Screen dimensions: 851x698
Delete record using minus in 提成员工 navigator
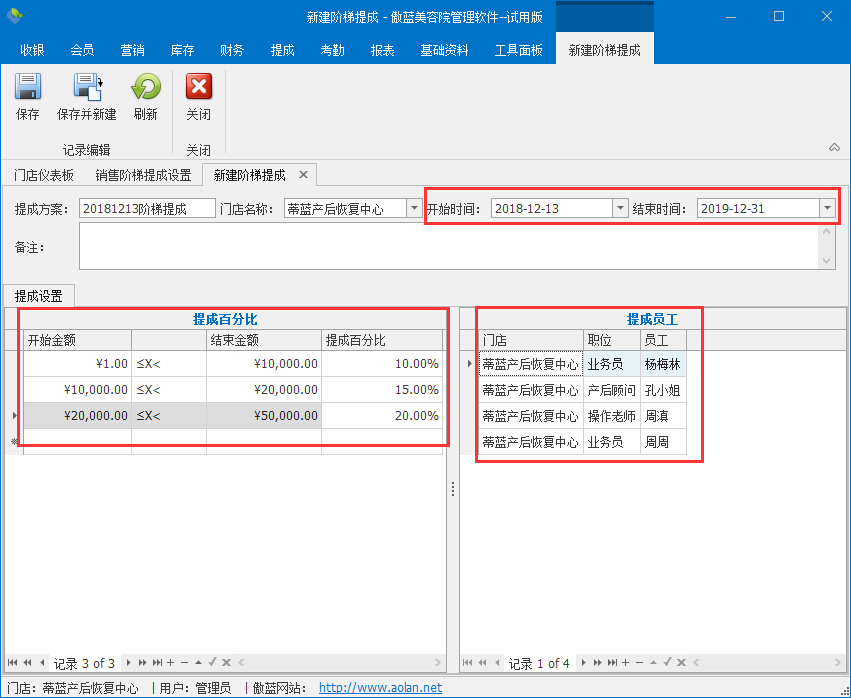pyautogui.click(x=639, y=663)
